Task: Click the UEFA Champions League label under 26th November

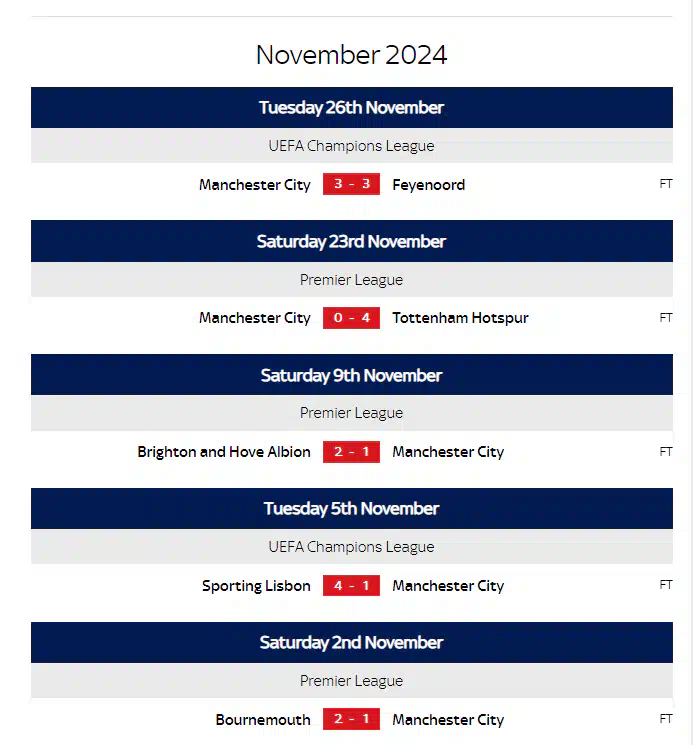Action: tap(351, 146)
